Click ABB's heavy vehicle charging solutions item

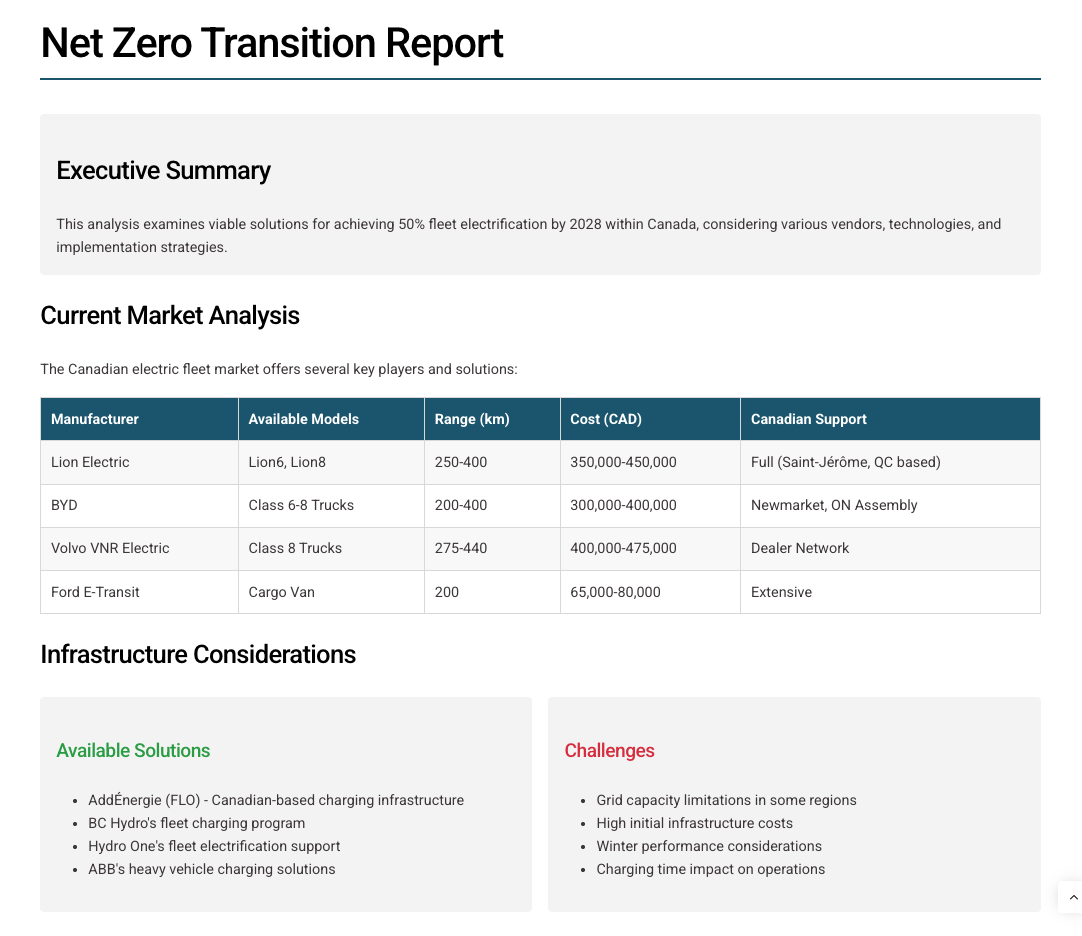tap(212, 870)
